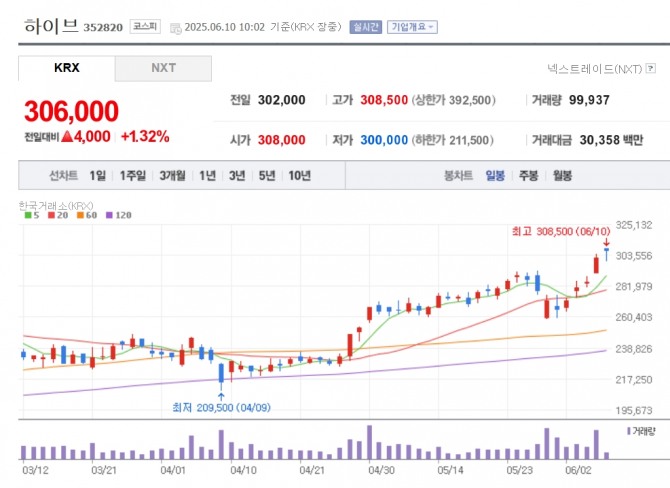
Task: Click the 코스피 market label
Action: 145,26
